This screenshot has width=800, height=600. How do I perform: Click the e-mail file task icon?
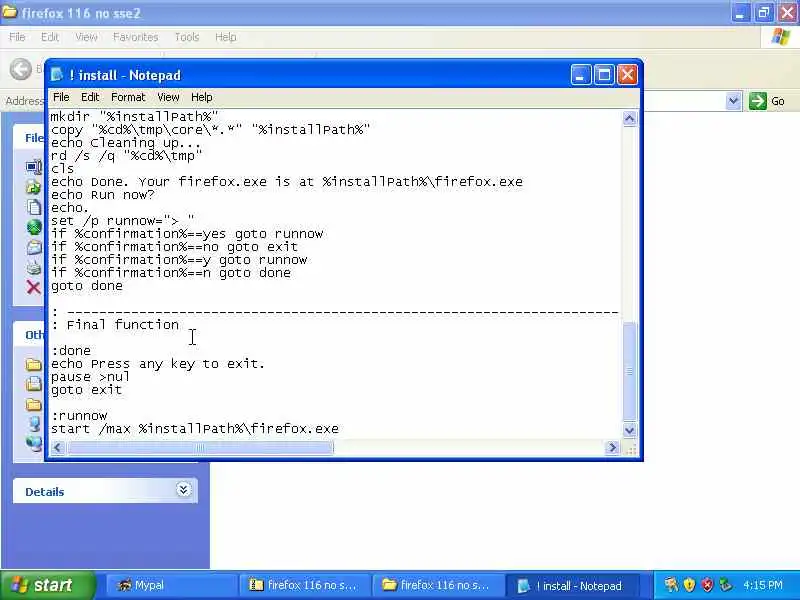[34, 247]
